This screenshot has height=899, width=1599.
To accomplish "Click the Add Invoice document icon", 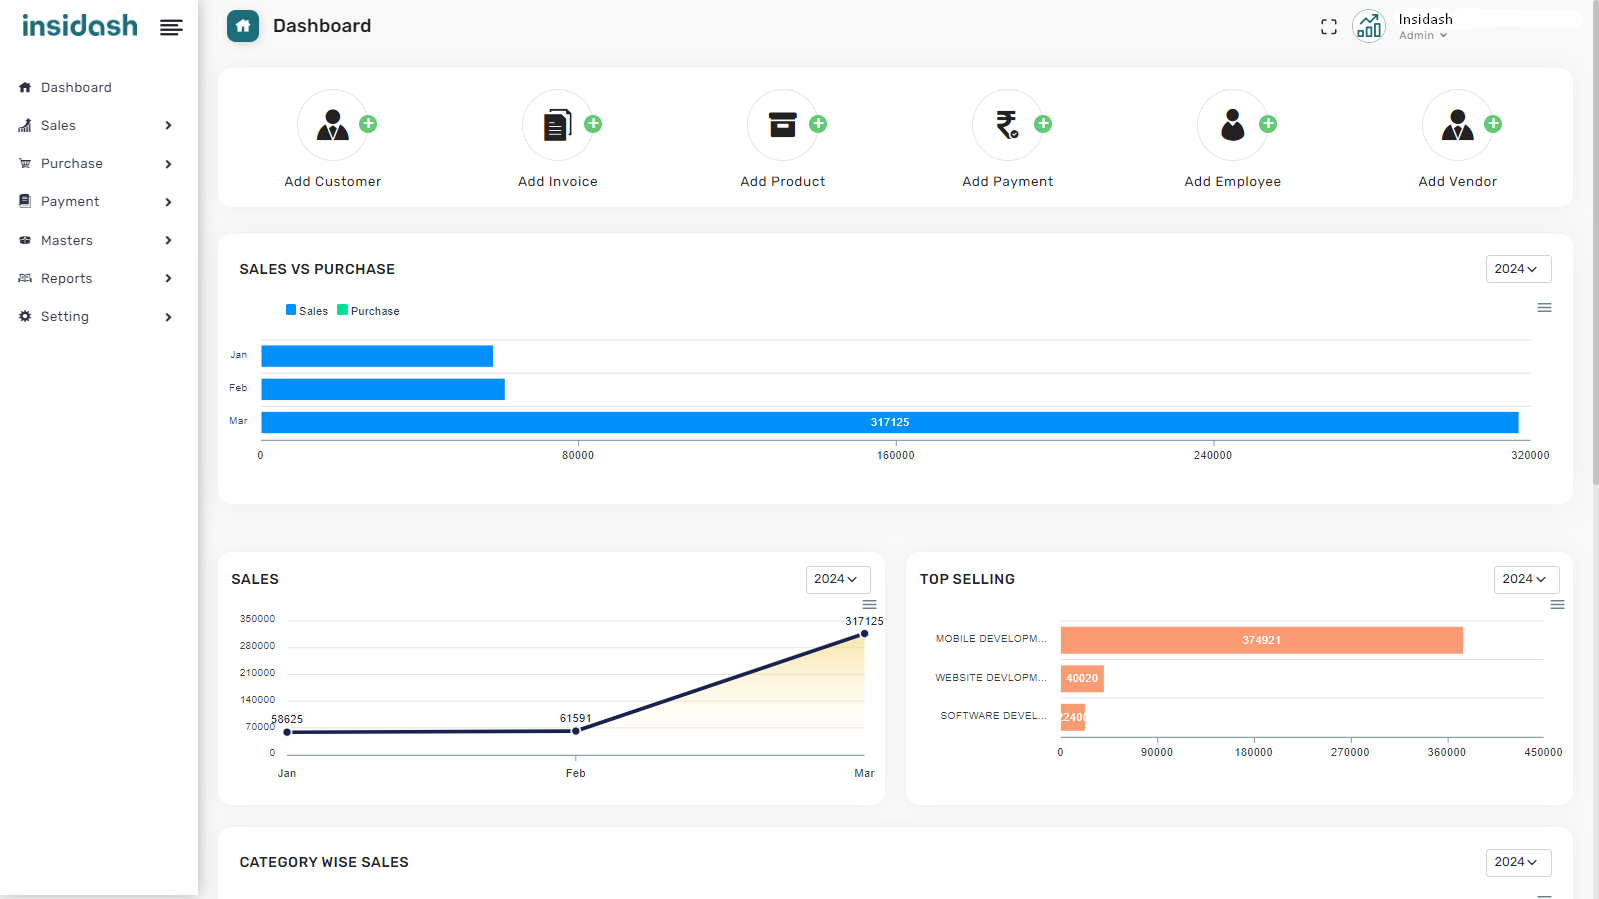I will click(558, 125).
